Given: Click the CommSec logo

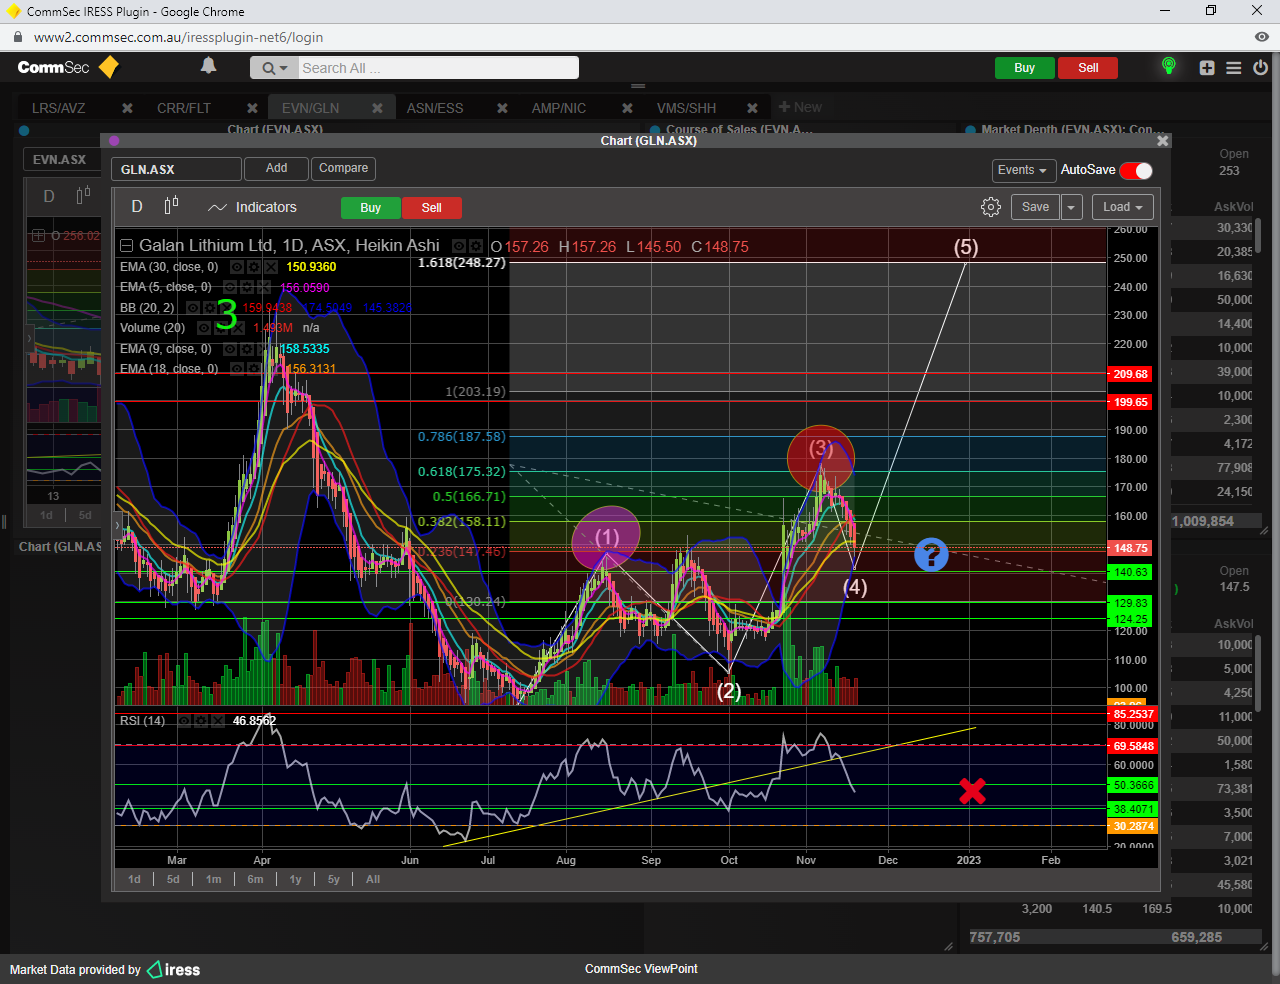Looking at the screenshot, I should coord(68,67).
